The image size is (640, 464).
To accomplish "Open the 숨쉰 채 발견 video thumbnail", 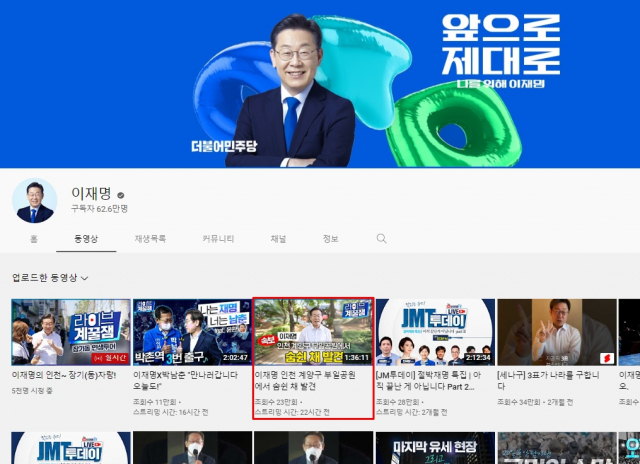I will point(313,332).
